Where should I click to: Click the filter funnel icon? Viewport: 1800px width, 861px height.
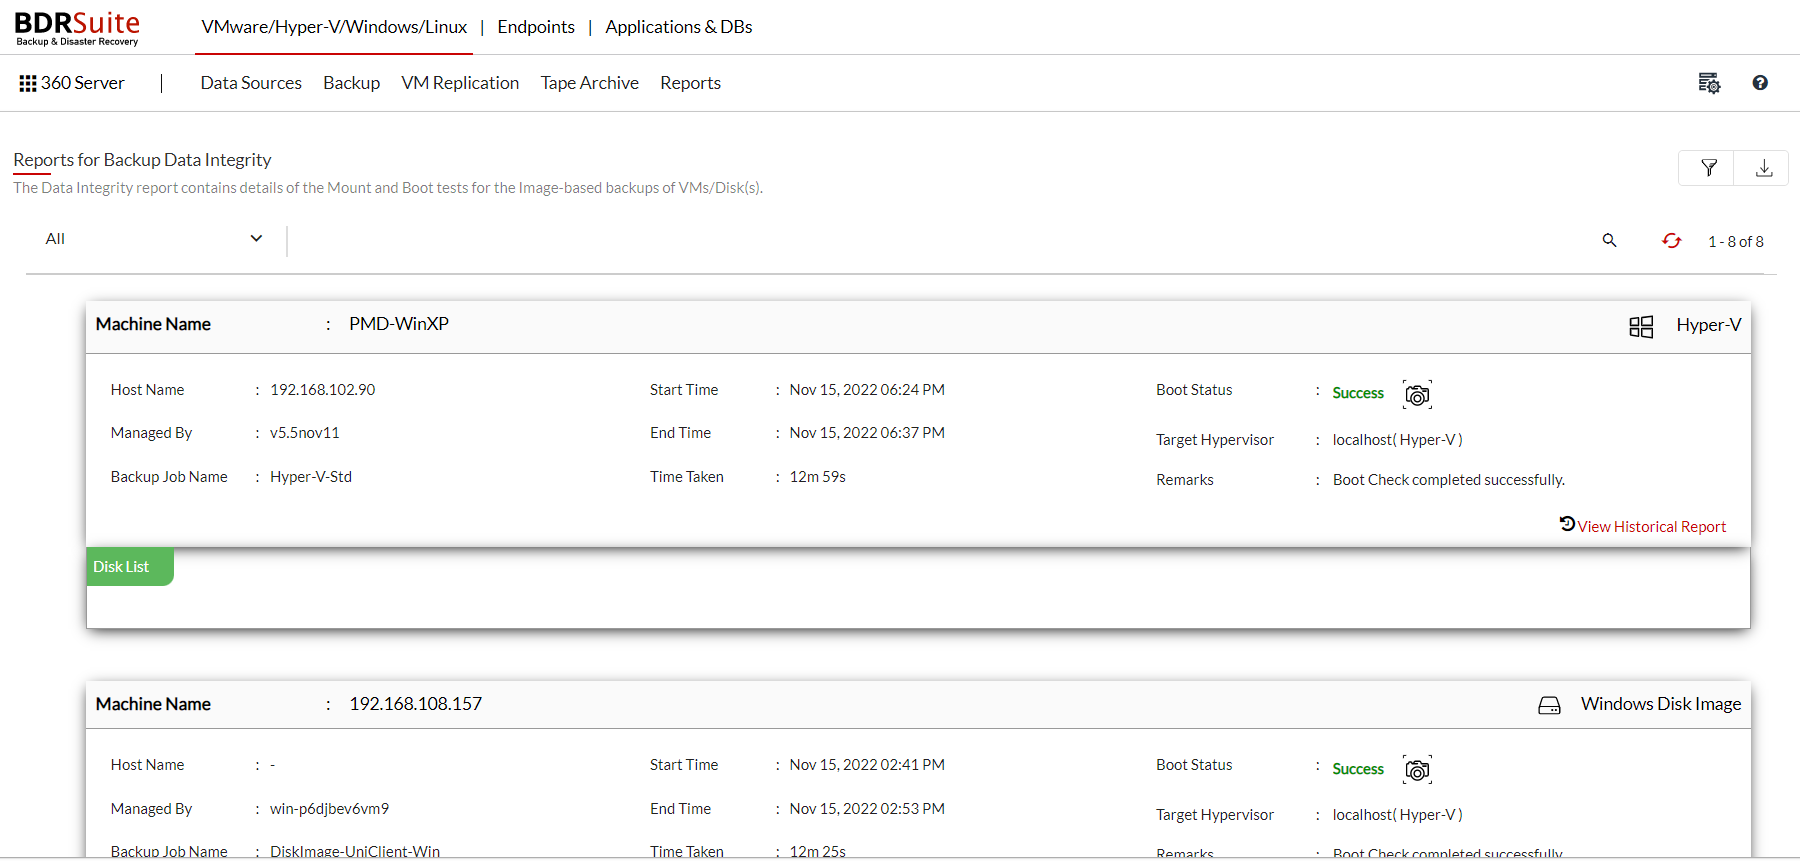click(1709, 168)
